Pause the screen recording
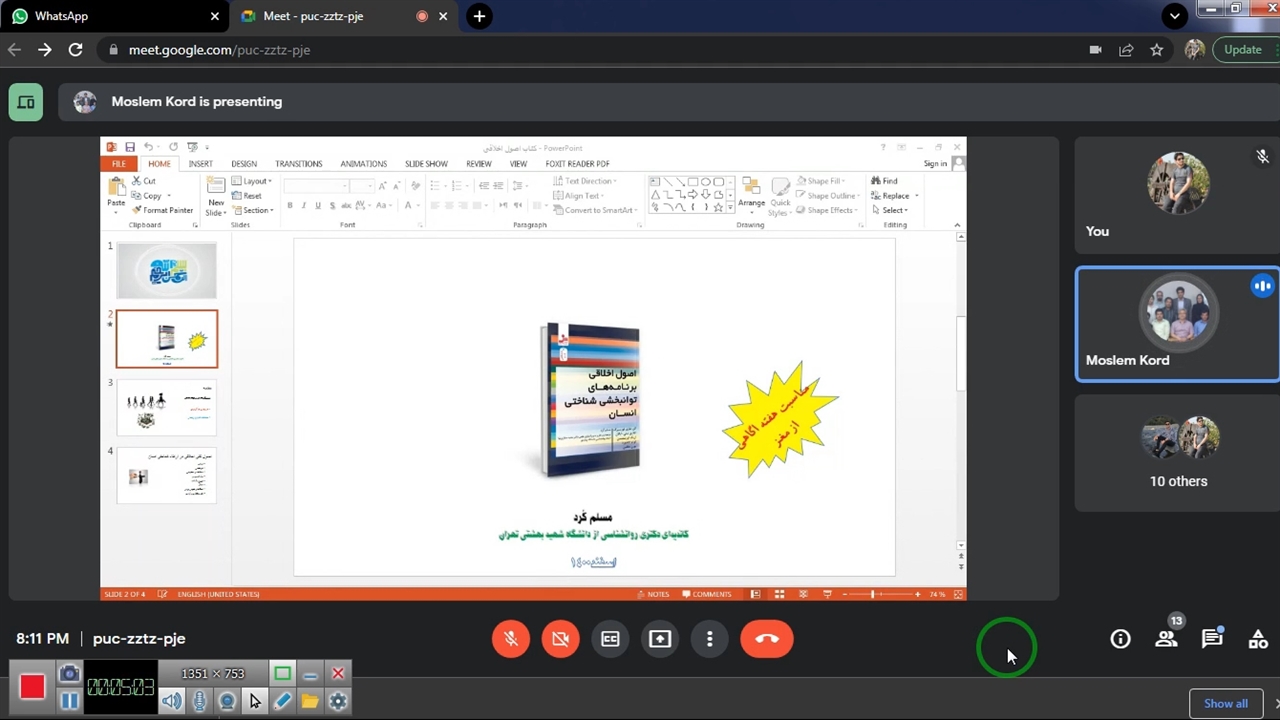Image resolution: width=1280 pixels, height=720 pixels. [x=69, y=701]
